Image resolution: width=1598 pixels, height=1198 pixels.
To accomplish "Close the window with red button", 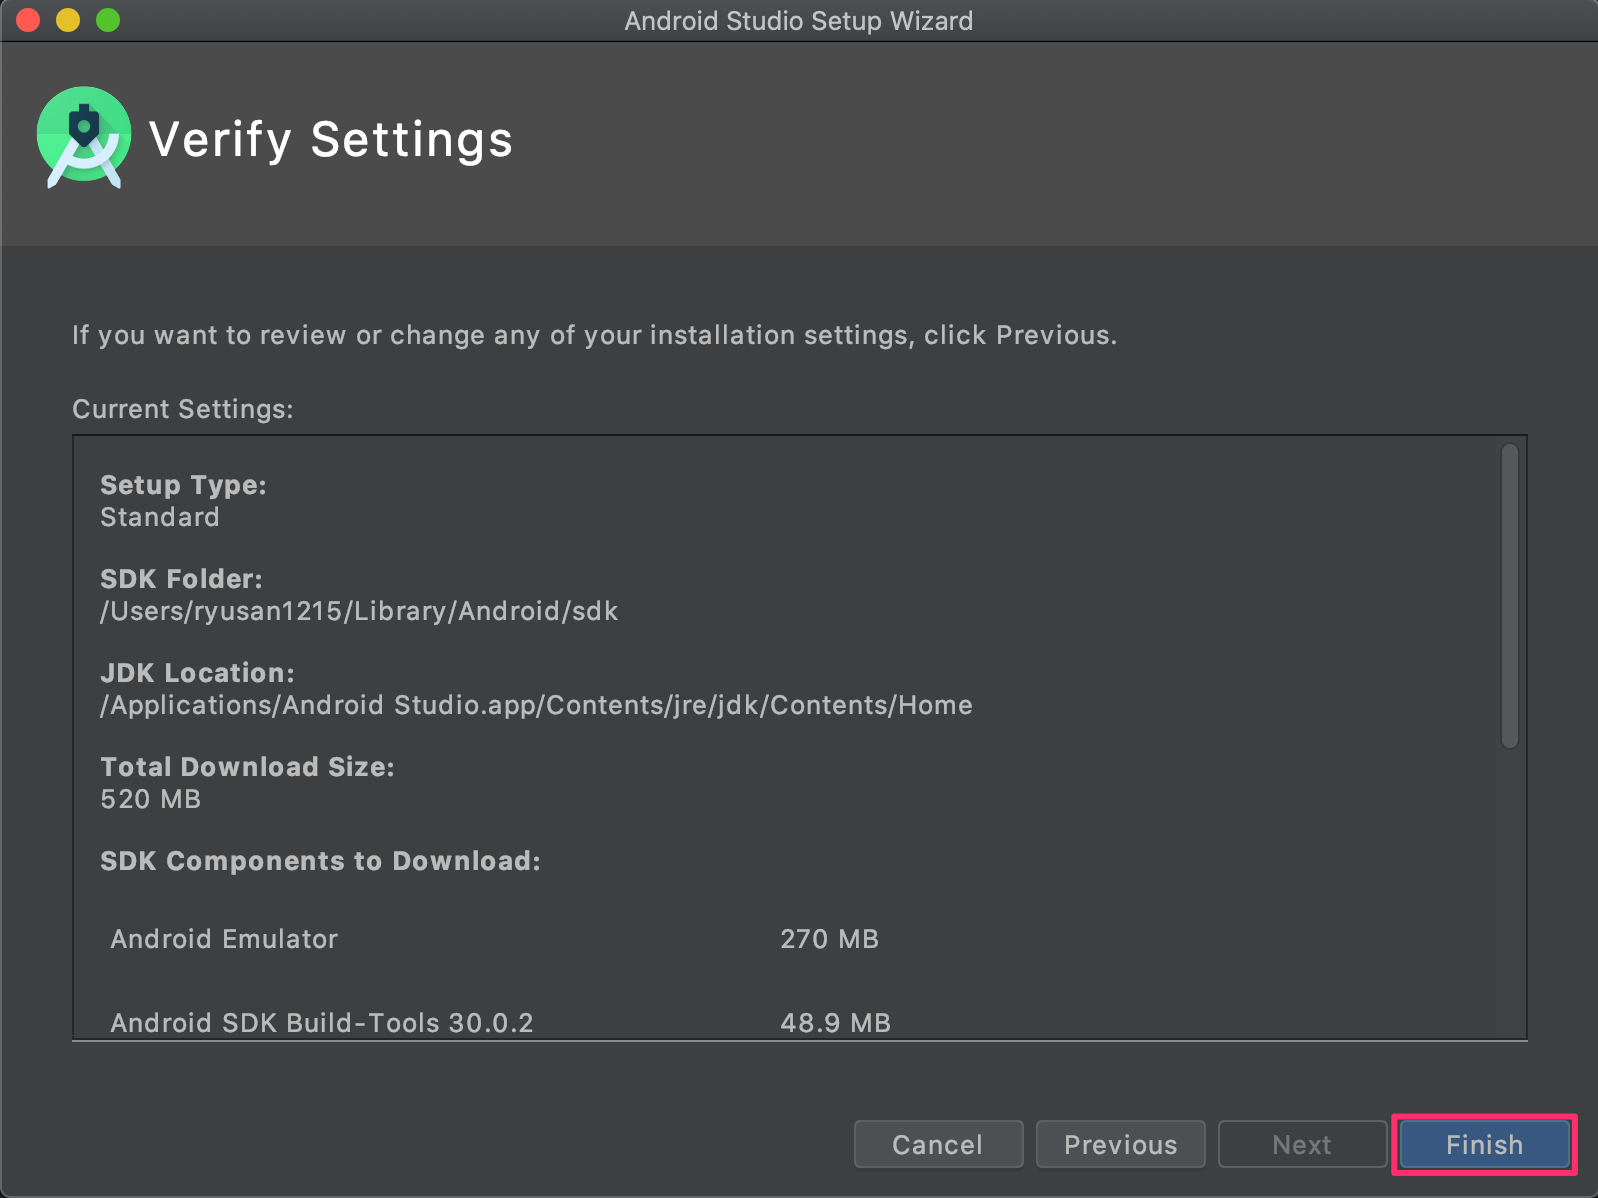I will click(28, 20).
